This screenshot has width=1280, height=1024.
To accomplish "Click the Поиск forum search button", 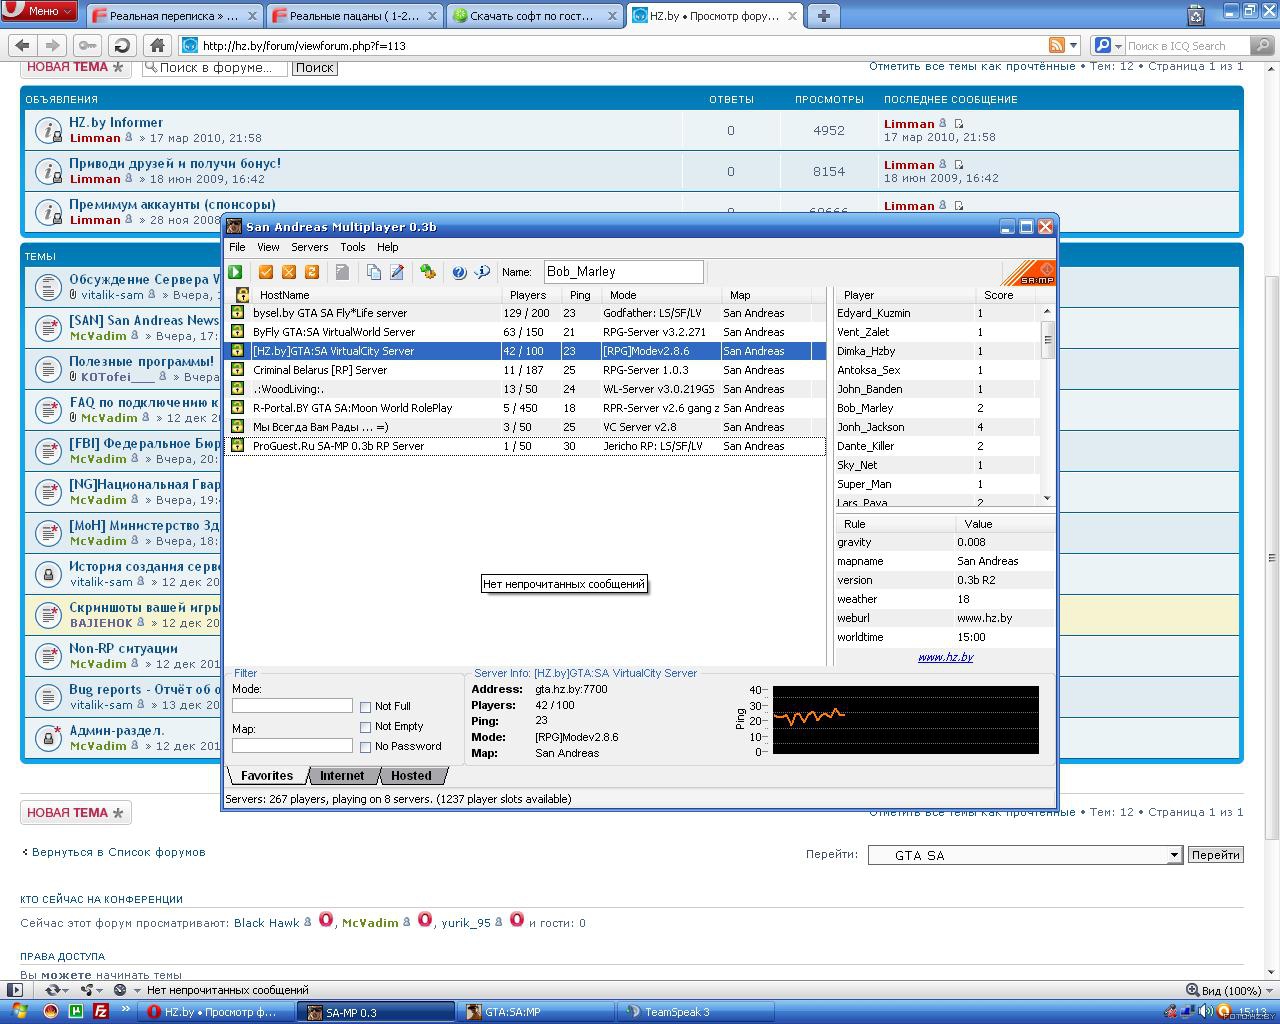I will pos(314,68).
